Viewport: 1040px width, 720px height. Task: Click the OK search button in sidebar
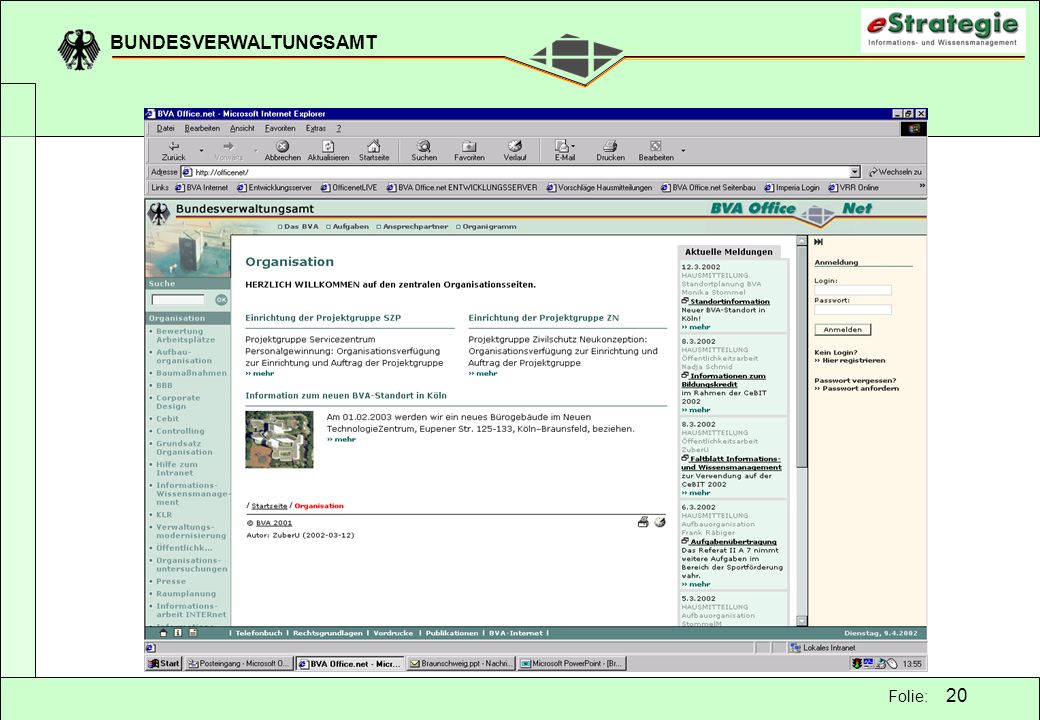[x=221, y=300]
